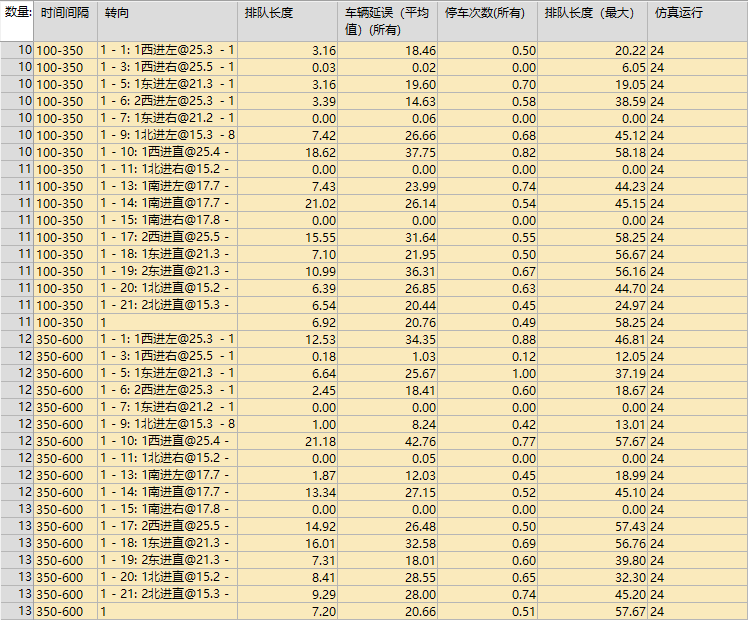This screenshot has width=748, height=620.
Task: Click the max queue cell showing 38.59
Action: (591, 101)
